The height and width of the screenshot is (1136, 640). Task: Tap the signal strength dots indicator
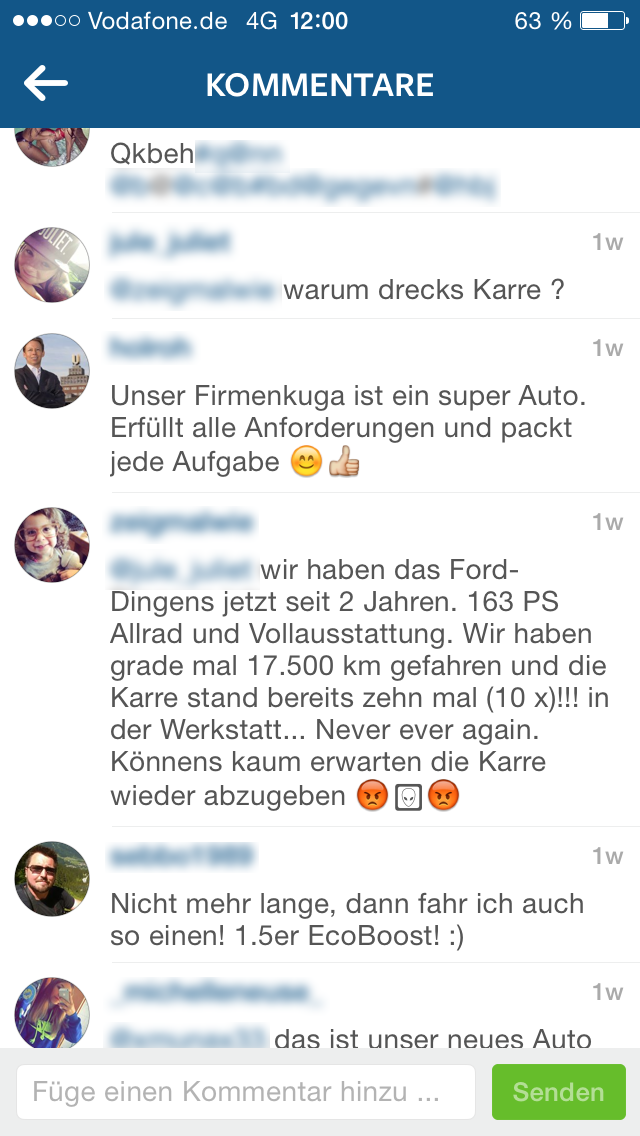click(x=46, y=20)
